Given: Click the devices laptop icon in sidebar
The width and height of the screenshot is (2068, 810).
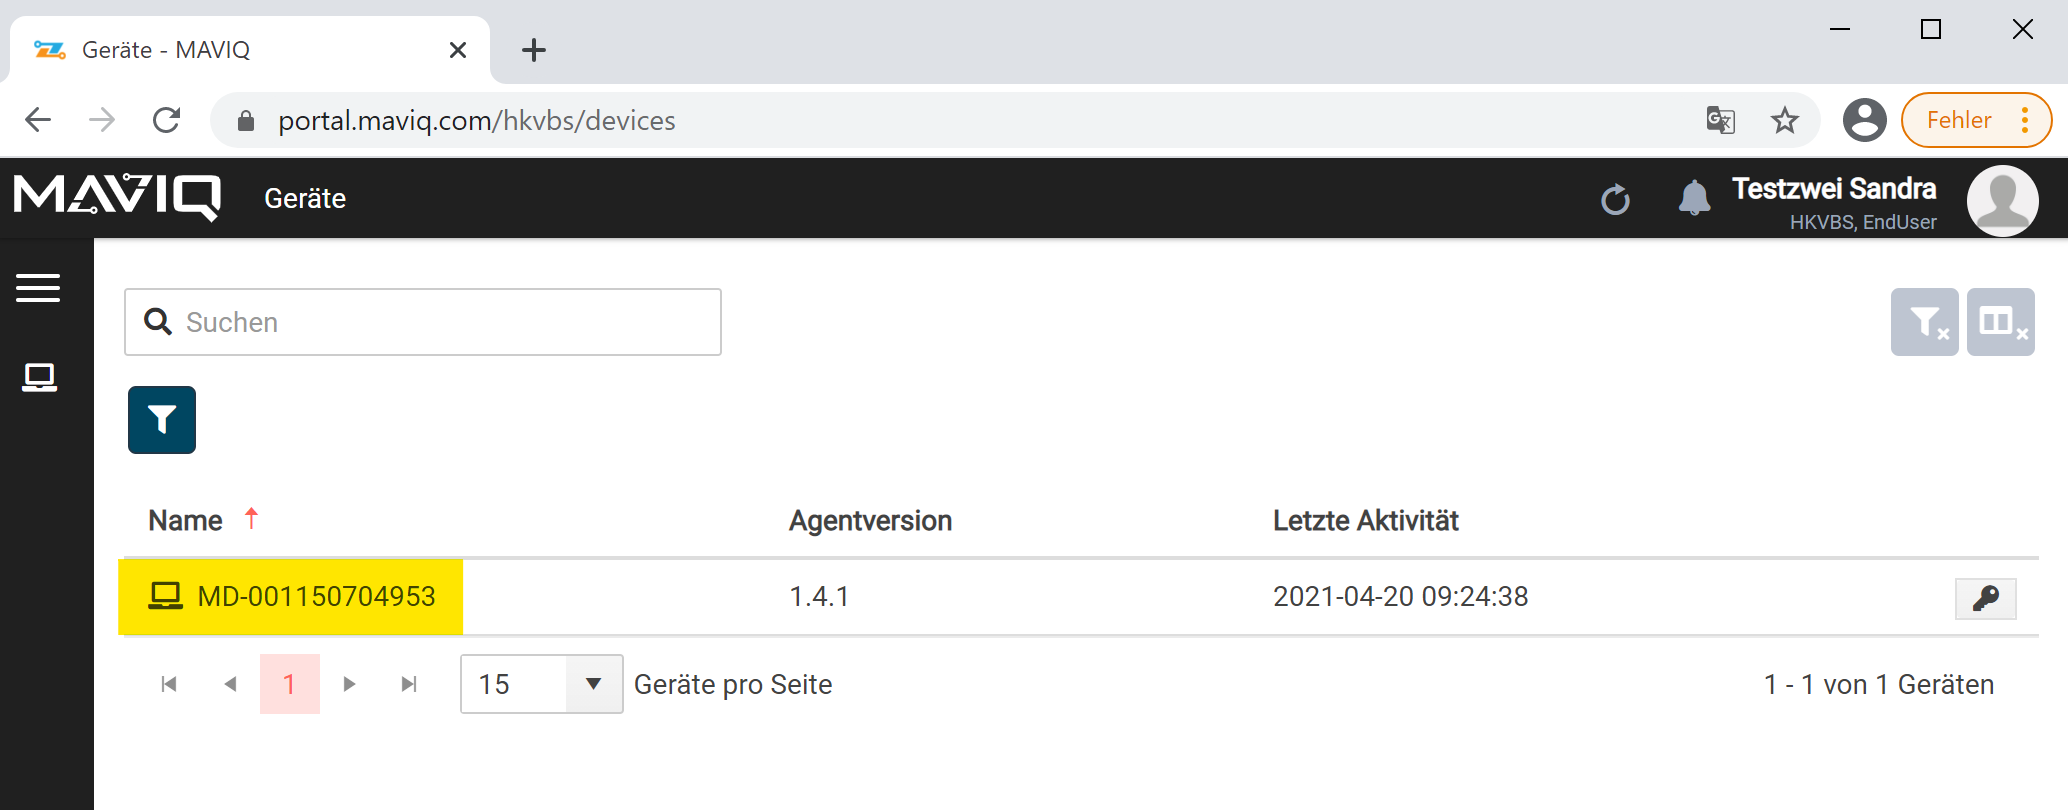Looking at the screenshot, I should 39,377.
